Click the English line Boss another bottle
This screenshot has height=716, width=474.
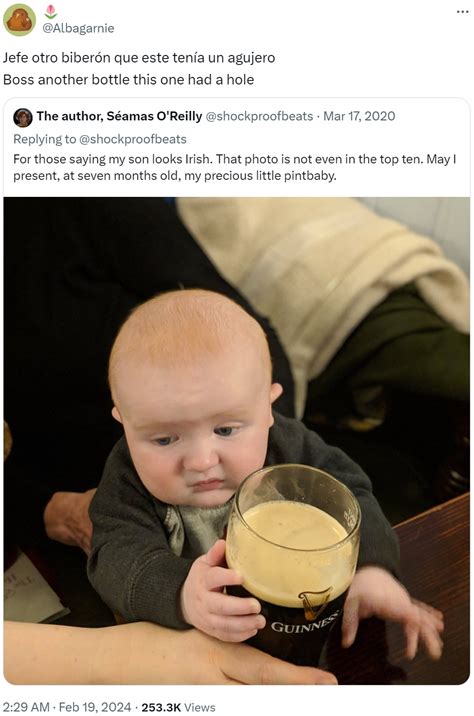128,80
